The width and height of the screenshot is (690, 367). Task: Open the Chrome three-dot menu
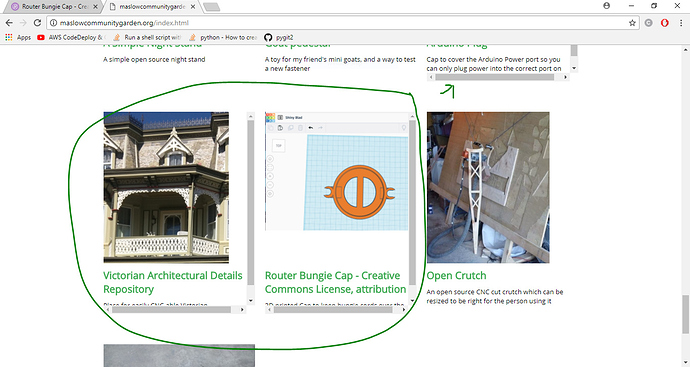(681, 23)
